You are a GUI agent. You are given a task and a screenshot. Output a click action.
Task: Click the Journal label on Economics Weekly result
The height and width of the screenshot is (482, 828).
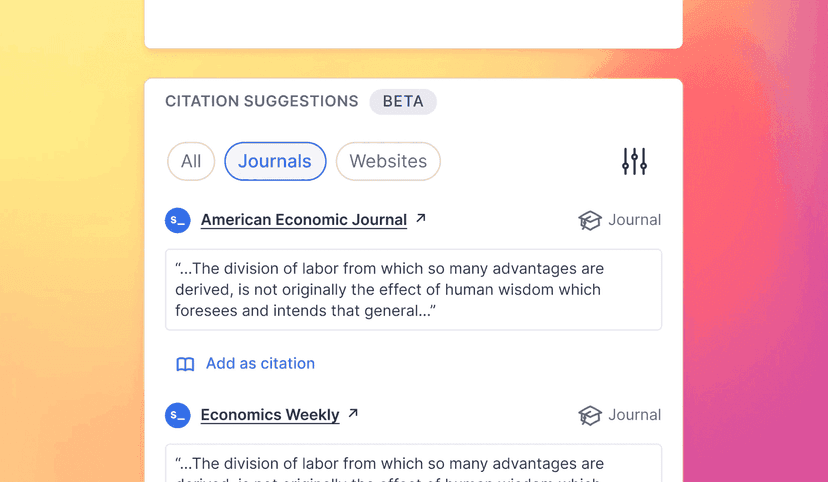click(x=634, y=415)
